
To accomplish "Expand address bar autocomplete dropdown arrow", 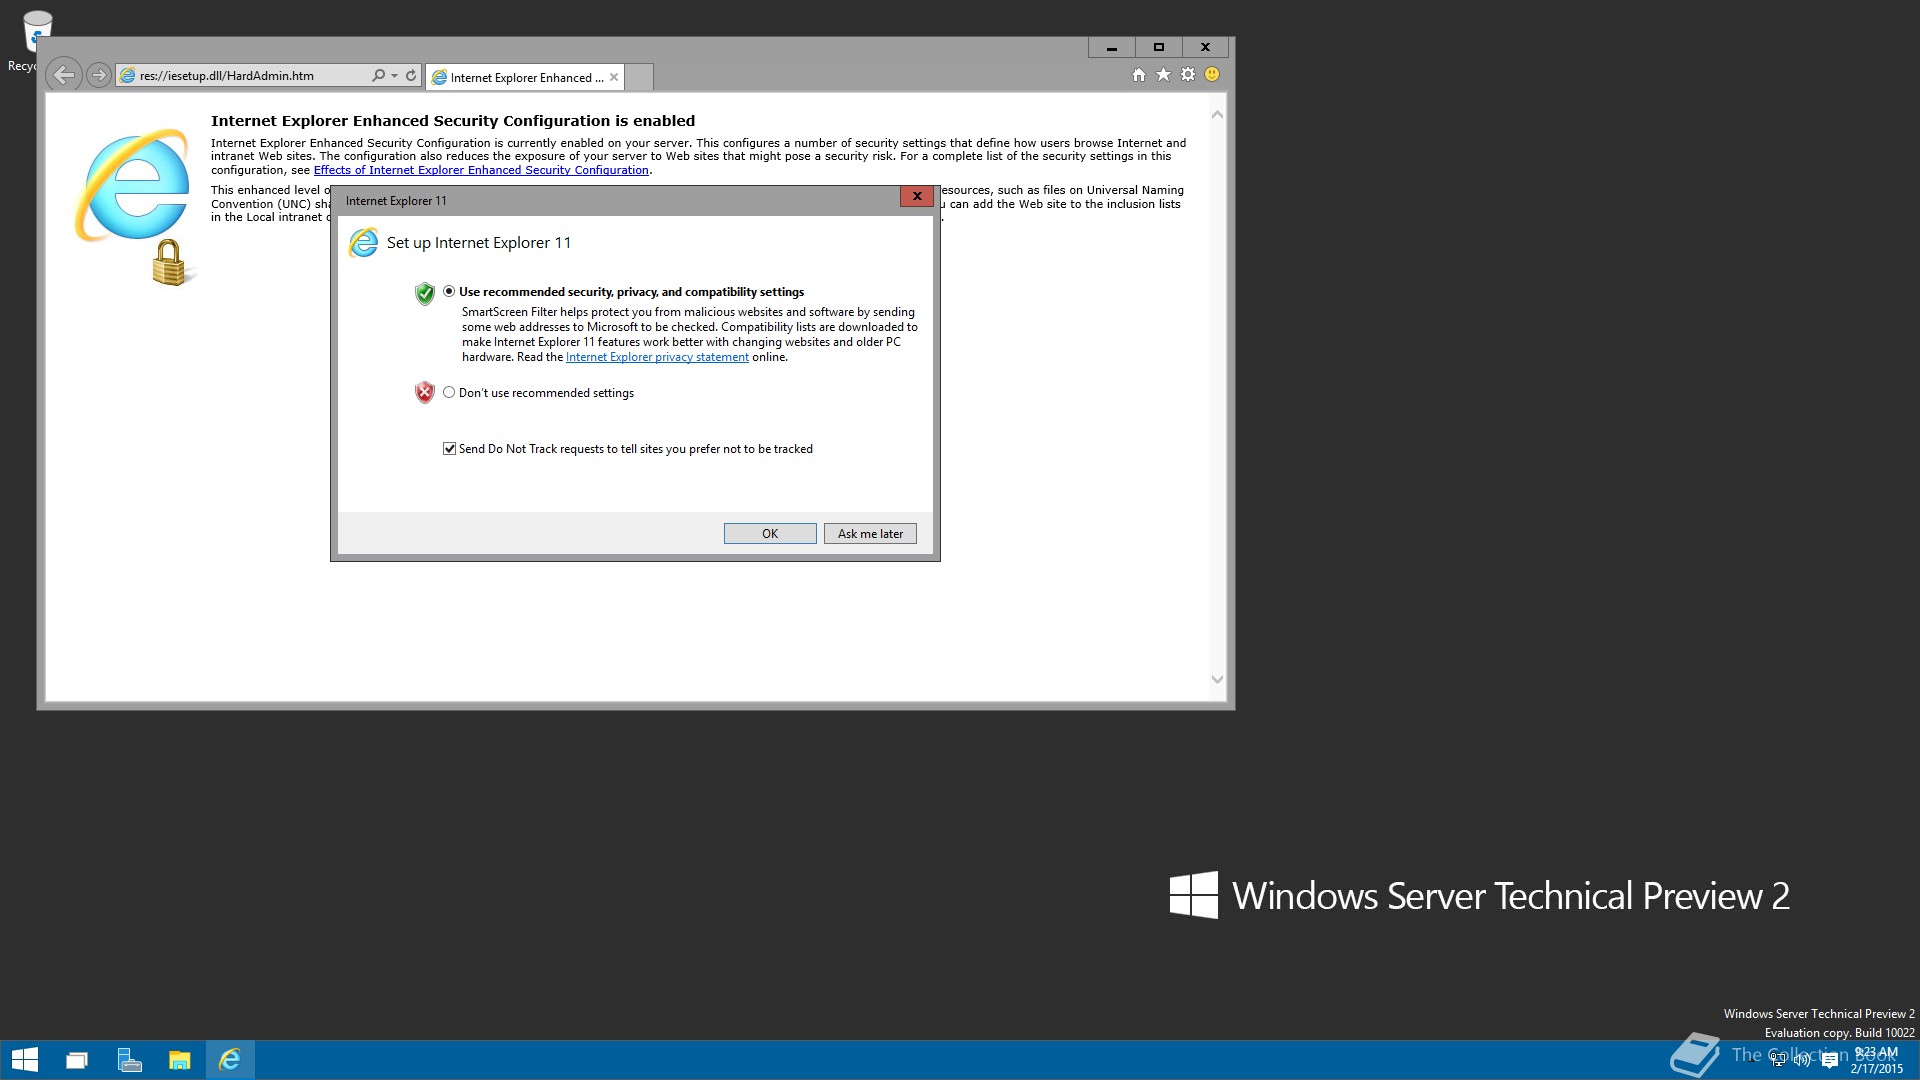I will 394,76.
